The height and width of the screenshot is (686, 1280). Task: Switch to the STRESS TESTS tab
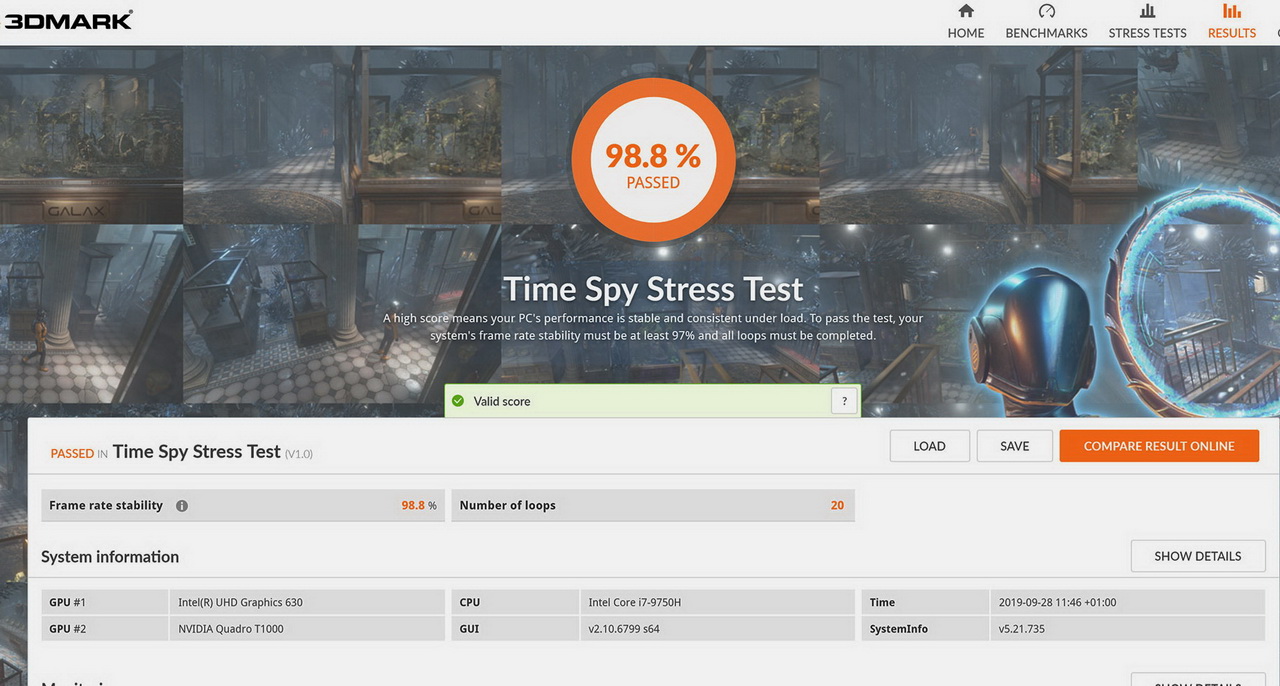coord(1147,22)
